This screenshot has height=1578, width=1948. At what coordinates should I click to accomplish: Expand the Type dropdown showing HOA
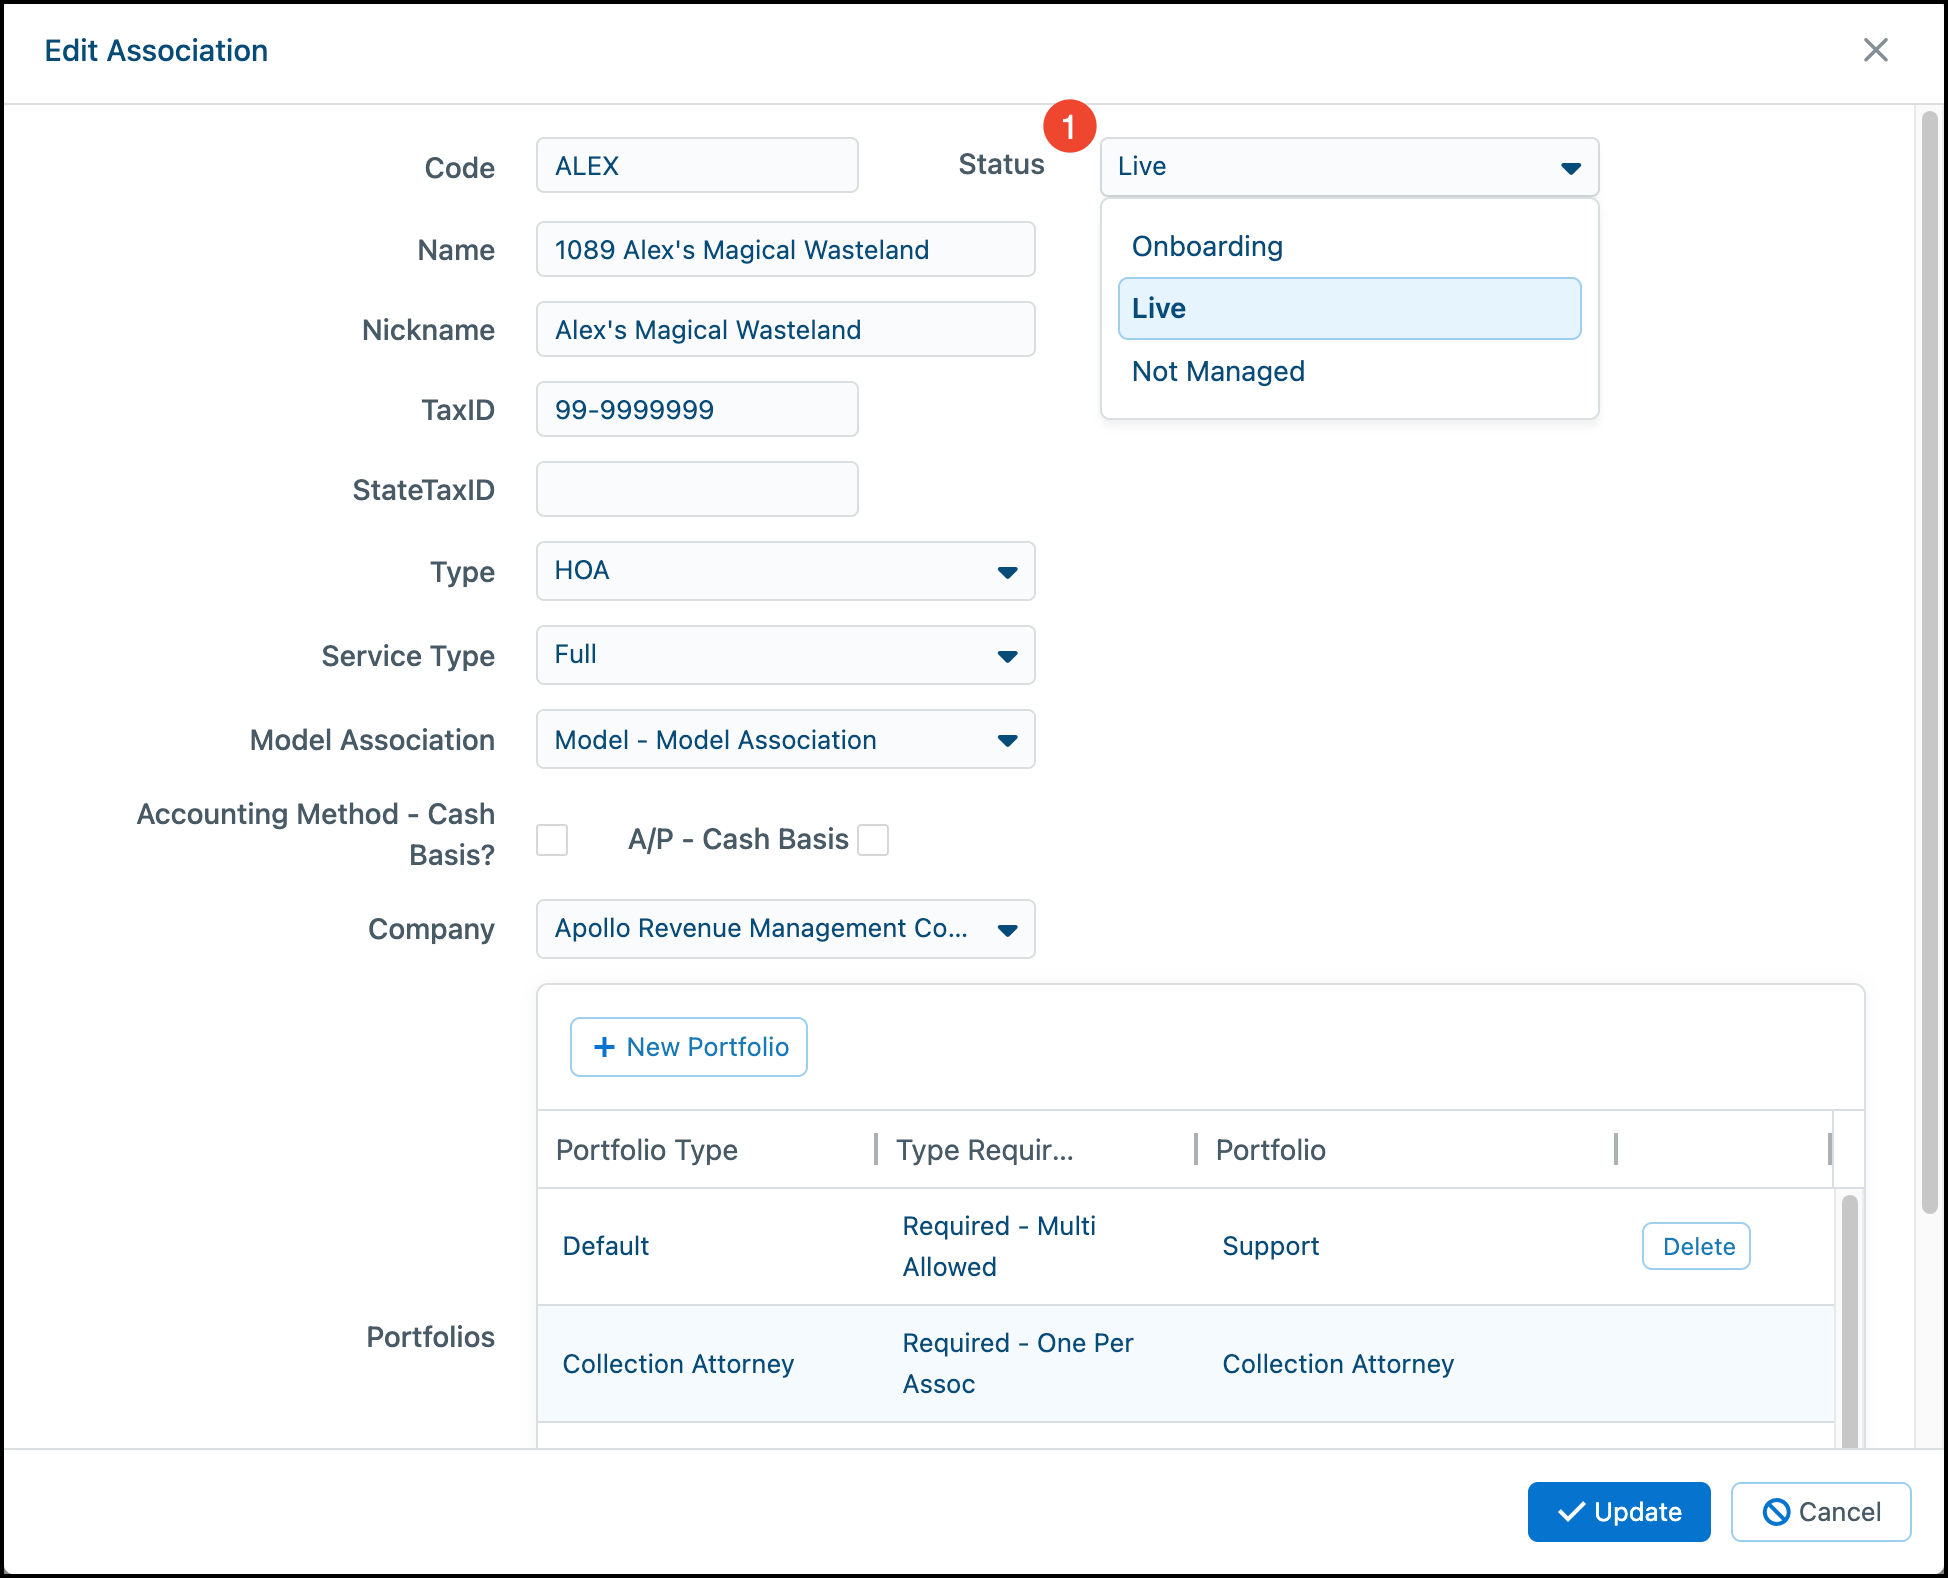click(x=785, y=571)
